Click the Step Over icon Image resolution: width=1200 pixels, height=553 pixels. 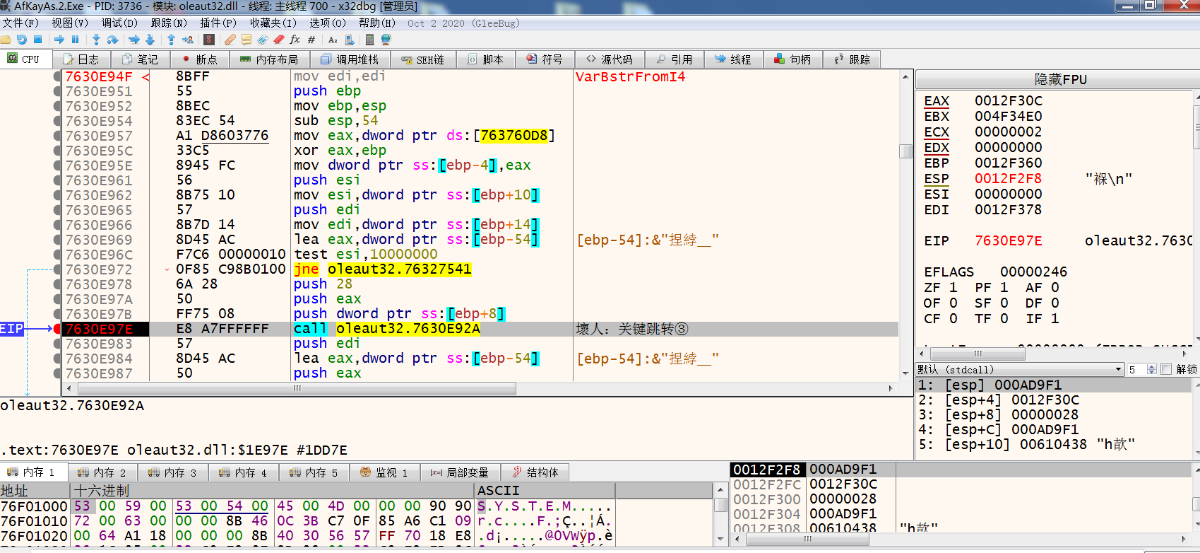(112, 40)
